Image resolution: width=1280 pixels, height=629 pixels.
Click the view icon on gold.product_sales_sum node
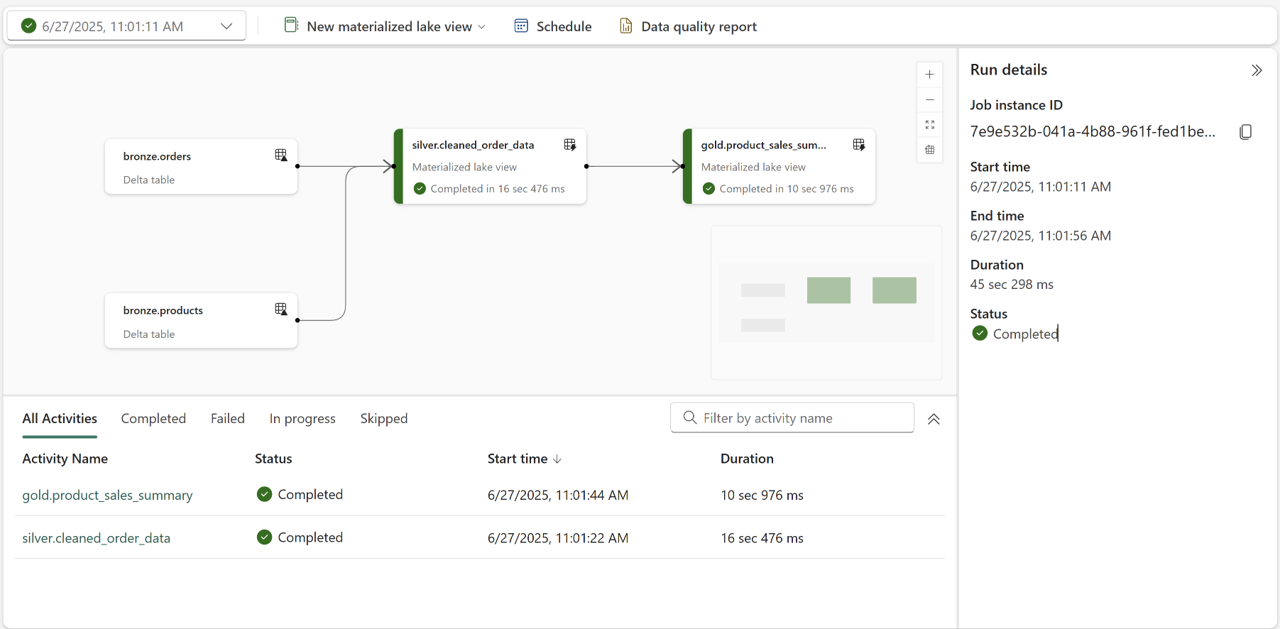tap(859, 145)
